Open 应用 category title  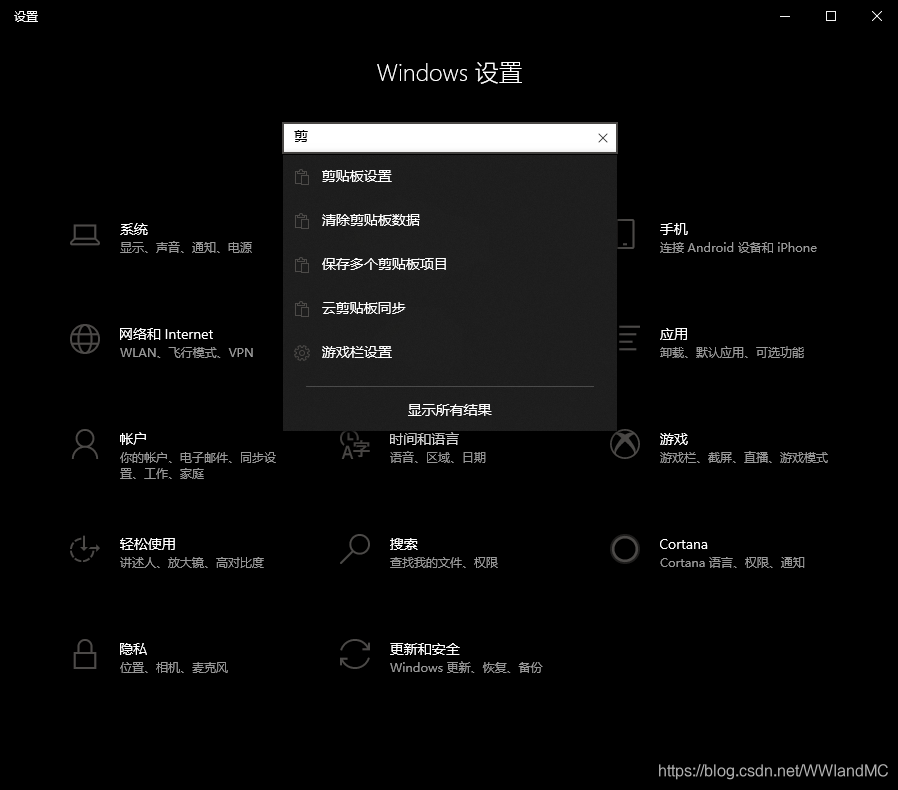point(674,335)
